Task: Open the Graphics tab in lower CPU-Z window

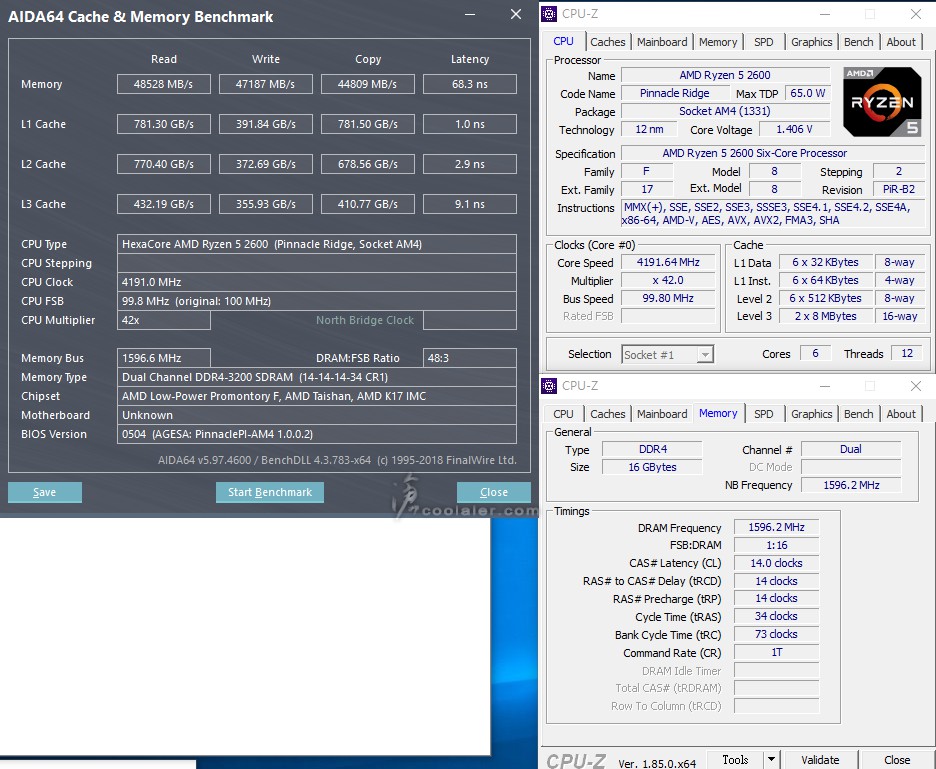Action: pyautogui.click(x=811, y=414)
